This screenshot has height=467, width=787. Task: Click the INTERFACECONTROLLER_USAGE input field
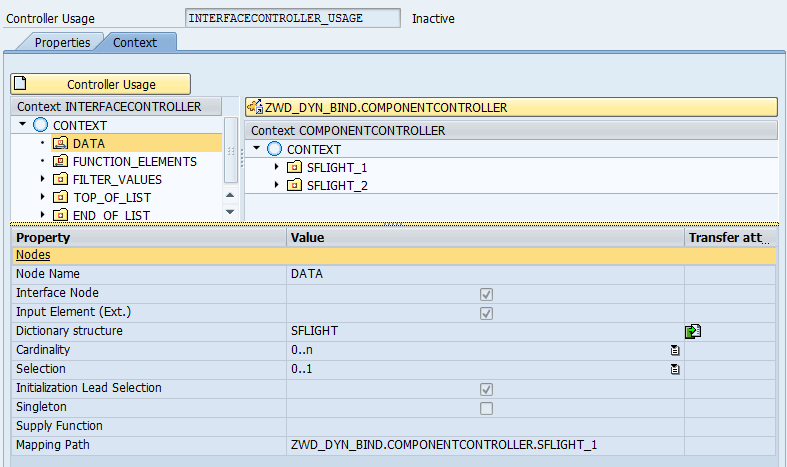click(293, 18)
